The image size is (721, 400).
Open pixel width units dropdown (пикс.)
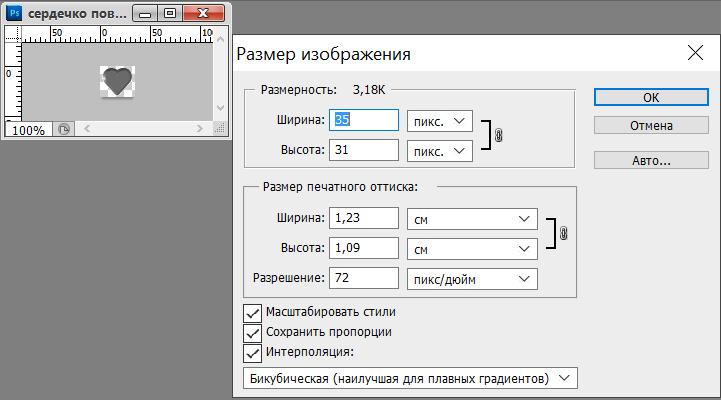440,121
